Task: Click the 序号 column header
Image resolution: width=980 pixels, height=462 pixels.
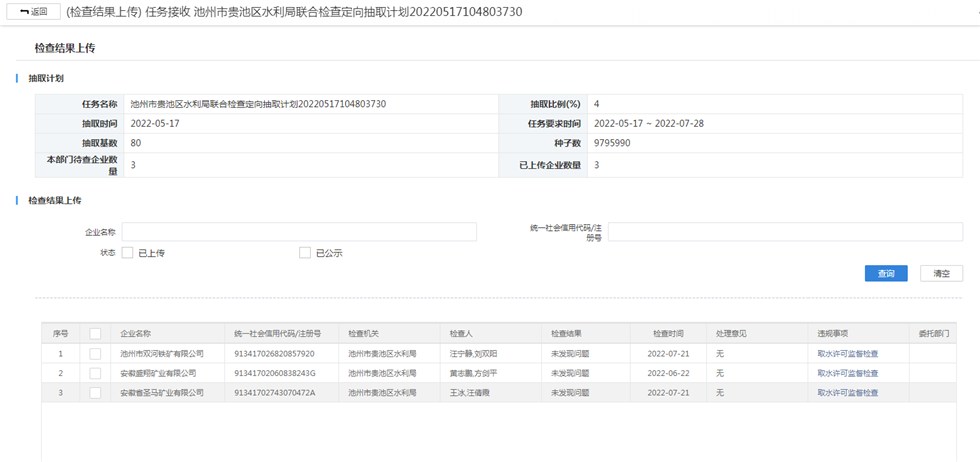Action: (x=61, y=333)
